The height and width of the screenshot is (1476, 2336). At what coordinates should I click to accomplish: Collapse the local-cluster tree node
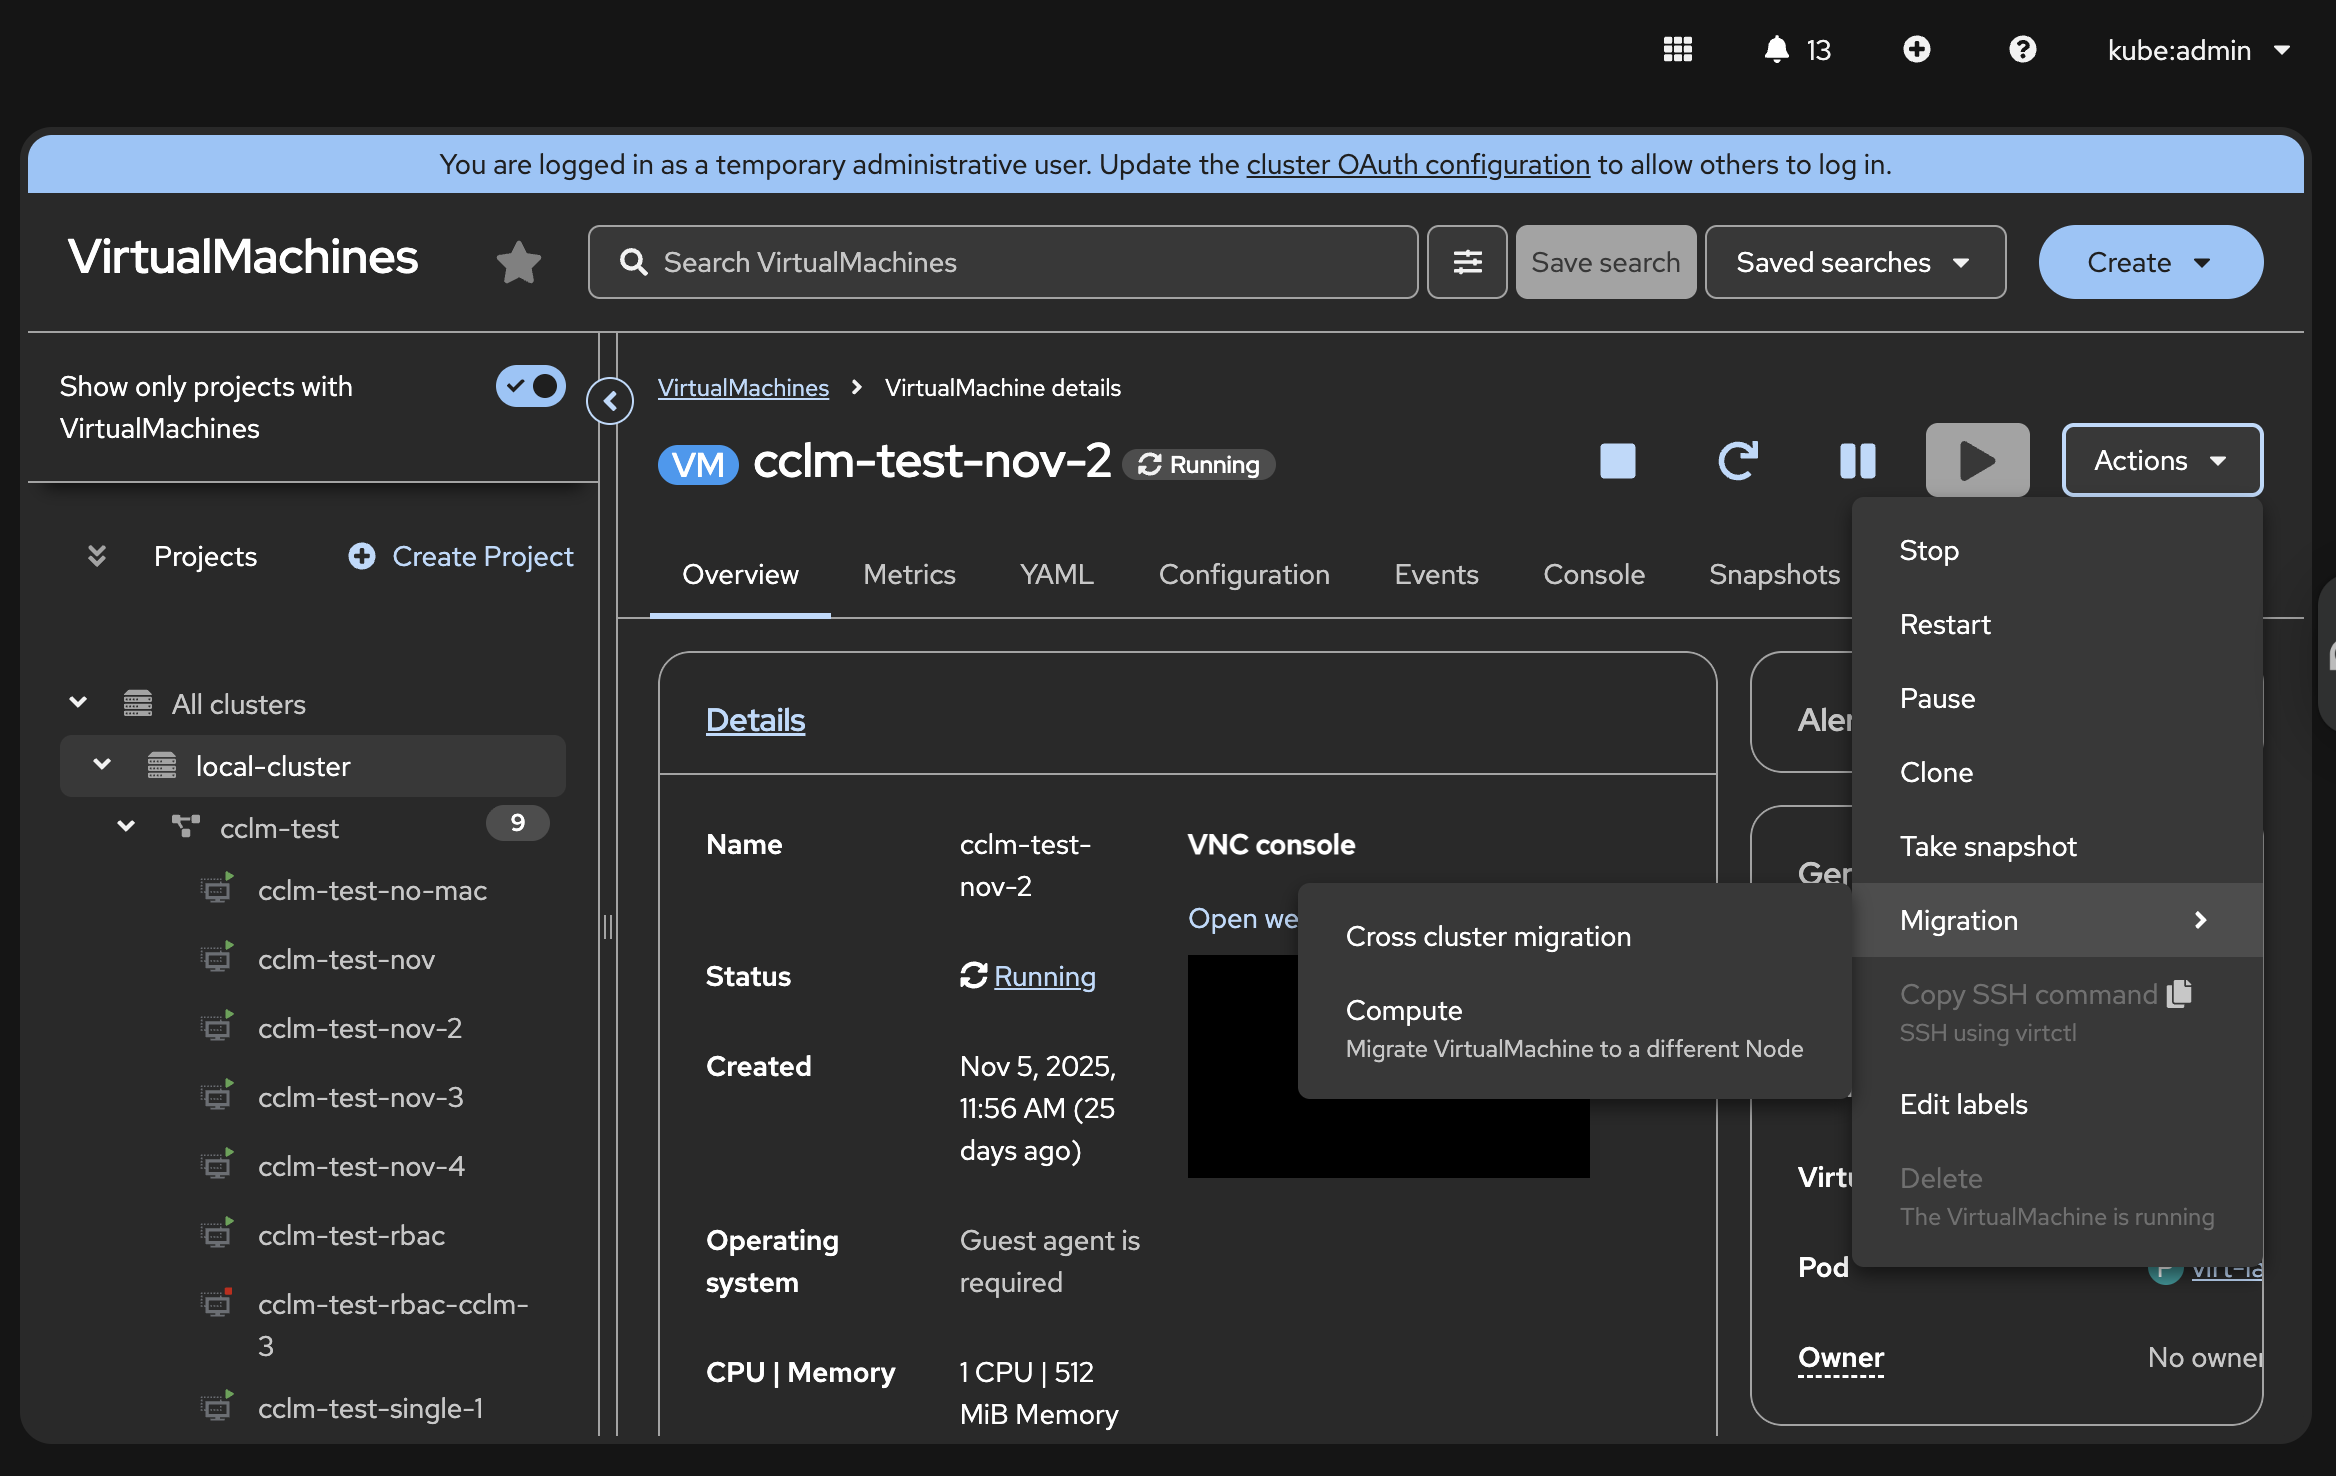102,765
